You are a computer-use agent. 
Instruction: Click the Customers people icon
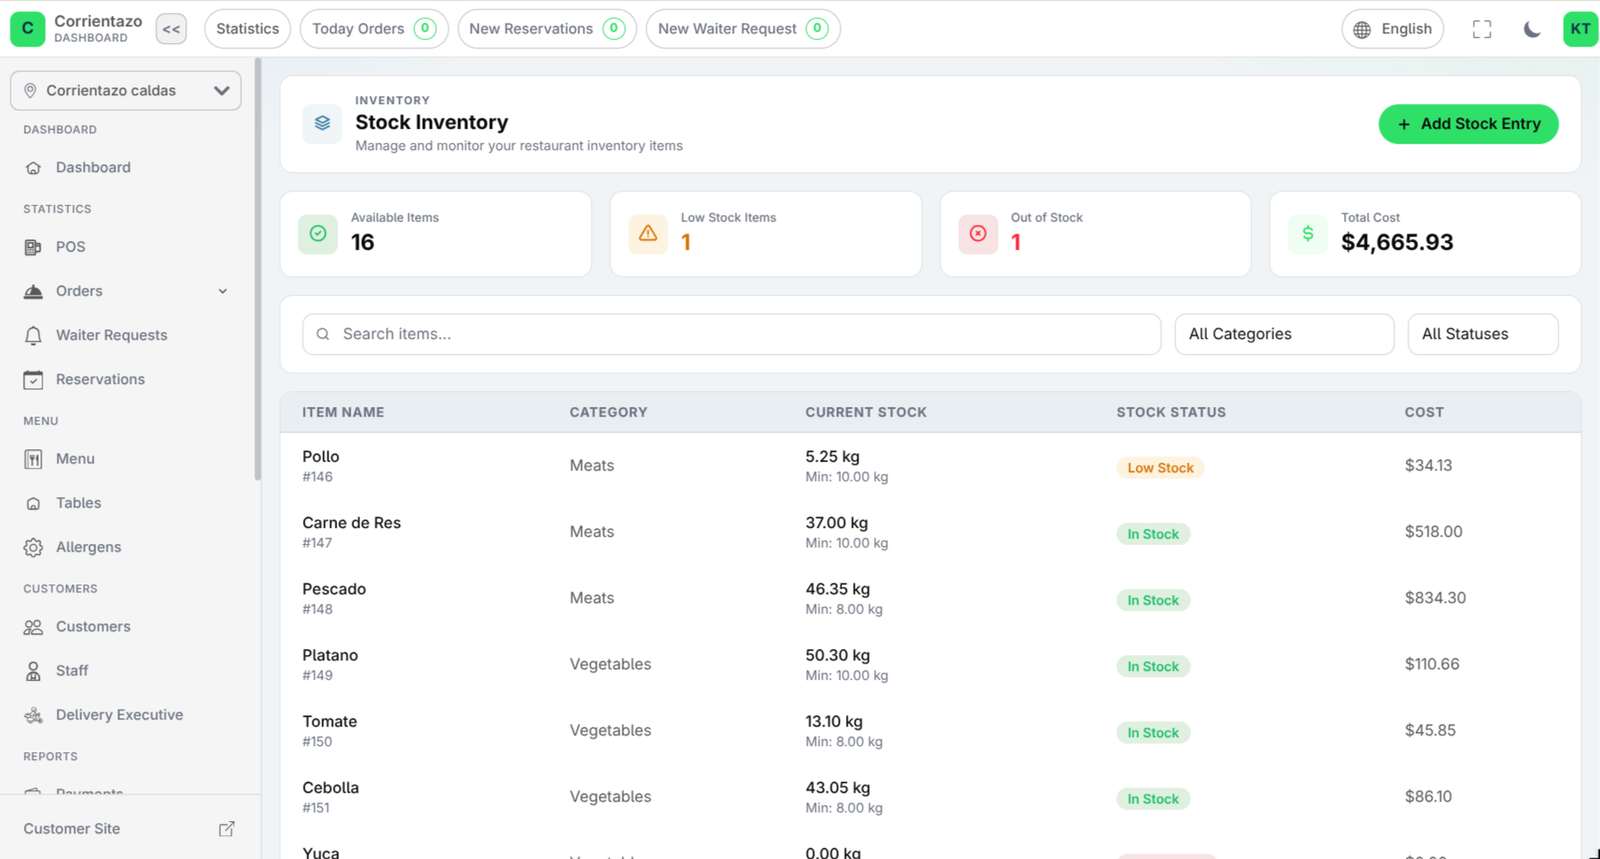pos(33,627)
